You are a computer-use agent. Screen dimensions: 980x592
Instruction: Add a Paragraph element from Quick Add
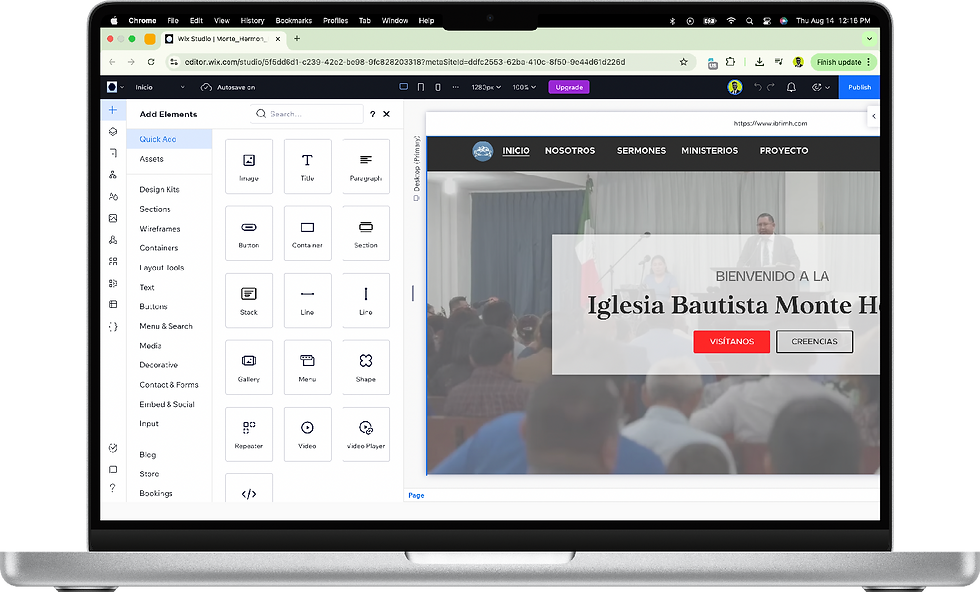pos(366,166)
